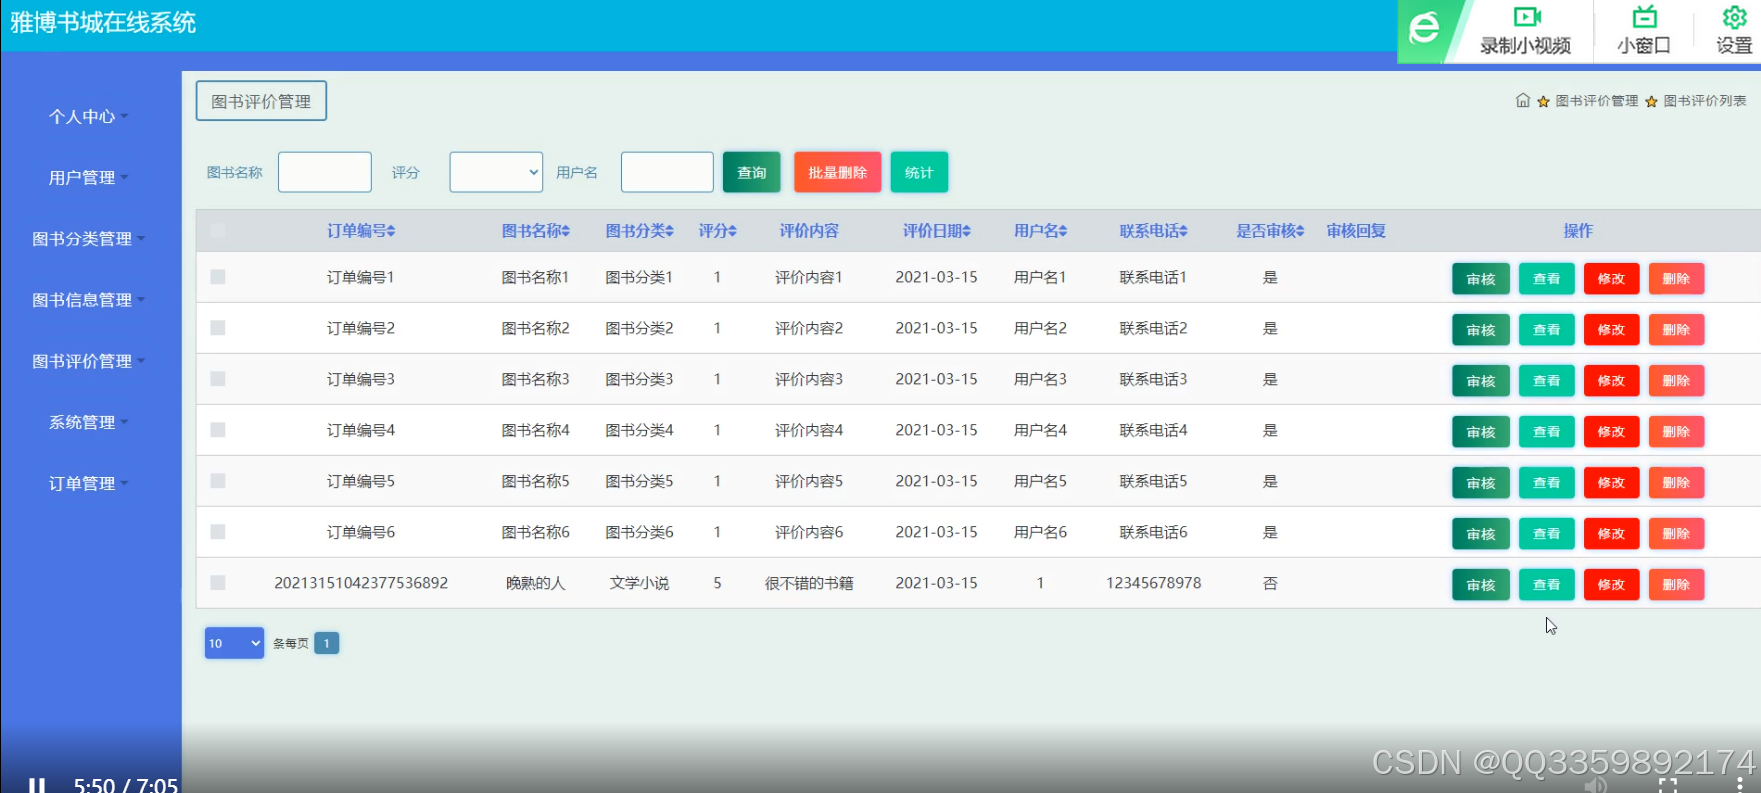
Task: Sort by 是否审核 column arrows
Action: click(1301, 231)
